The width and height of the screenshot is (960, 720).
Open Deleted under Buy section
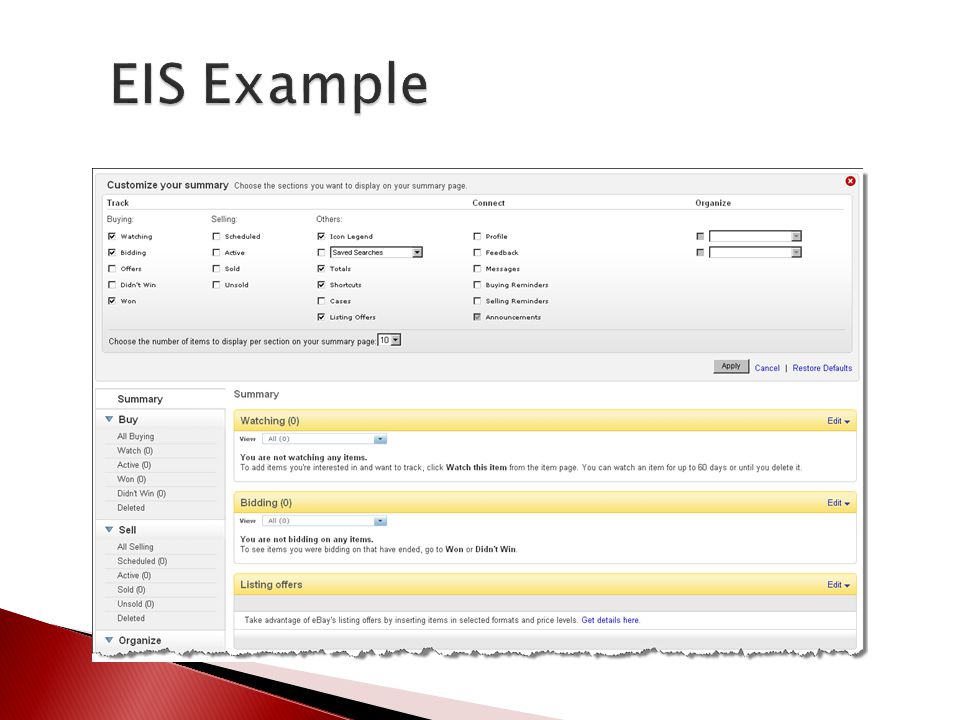pos(131,508)
